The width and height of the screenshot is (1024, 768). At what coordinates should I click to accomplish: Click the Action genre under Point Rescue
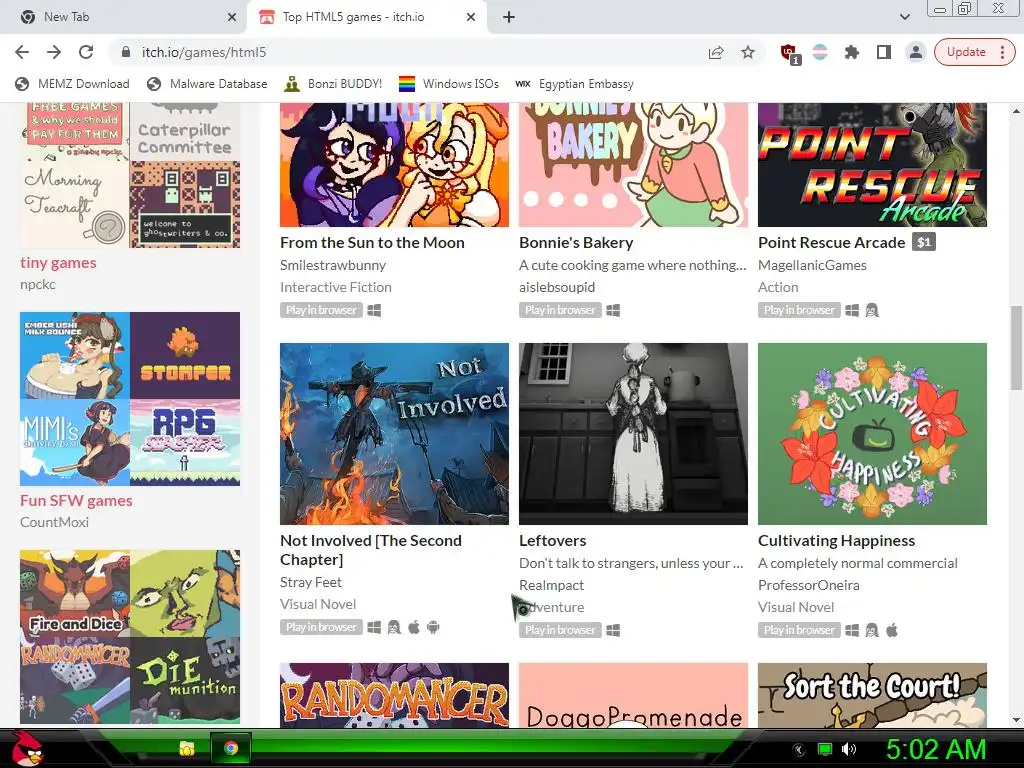pyautogui.click(x=778, y=287)
